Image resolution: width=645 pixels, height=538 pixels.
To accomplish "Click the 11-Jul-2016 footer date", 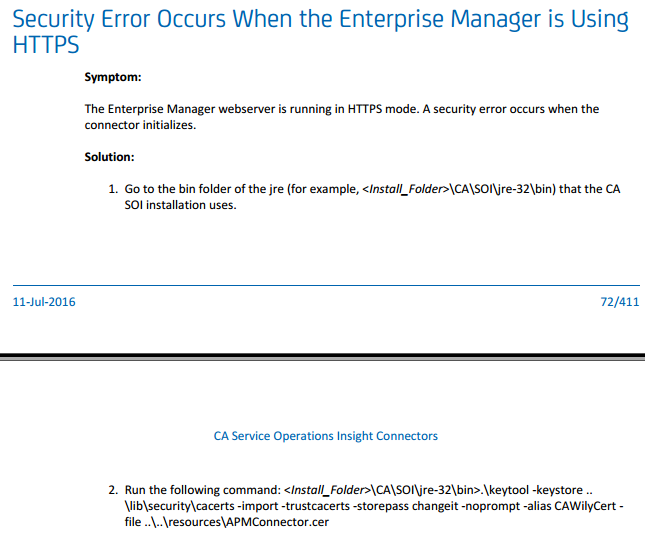I will point(44,302).
